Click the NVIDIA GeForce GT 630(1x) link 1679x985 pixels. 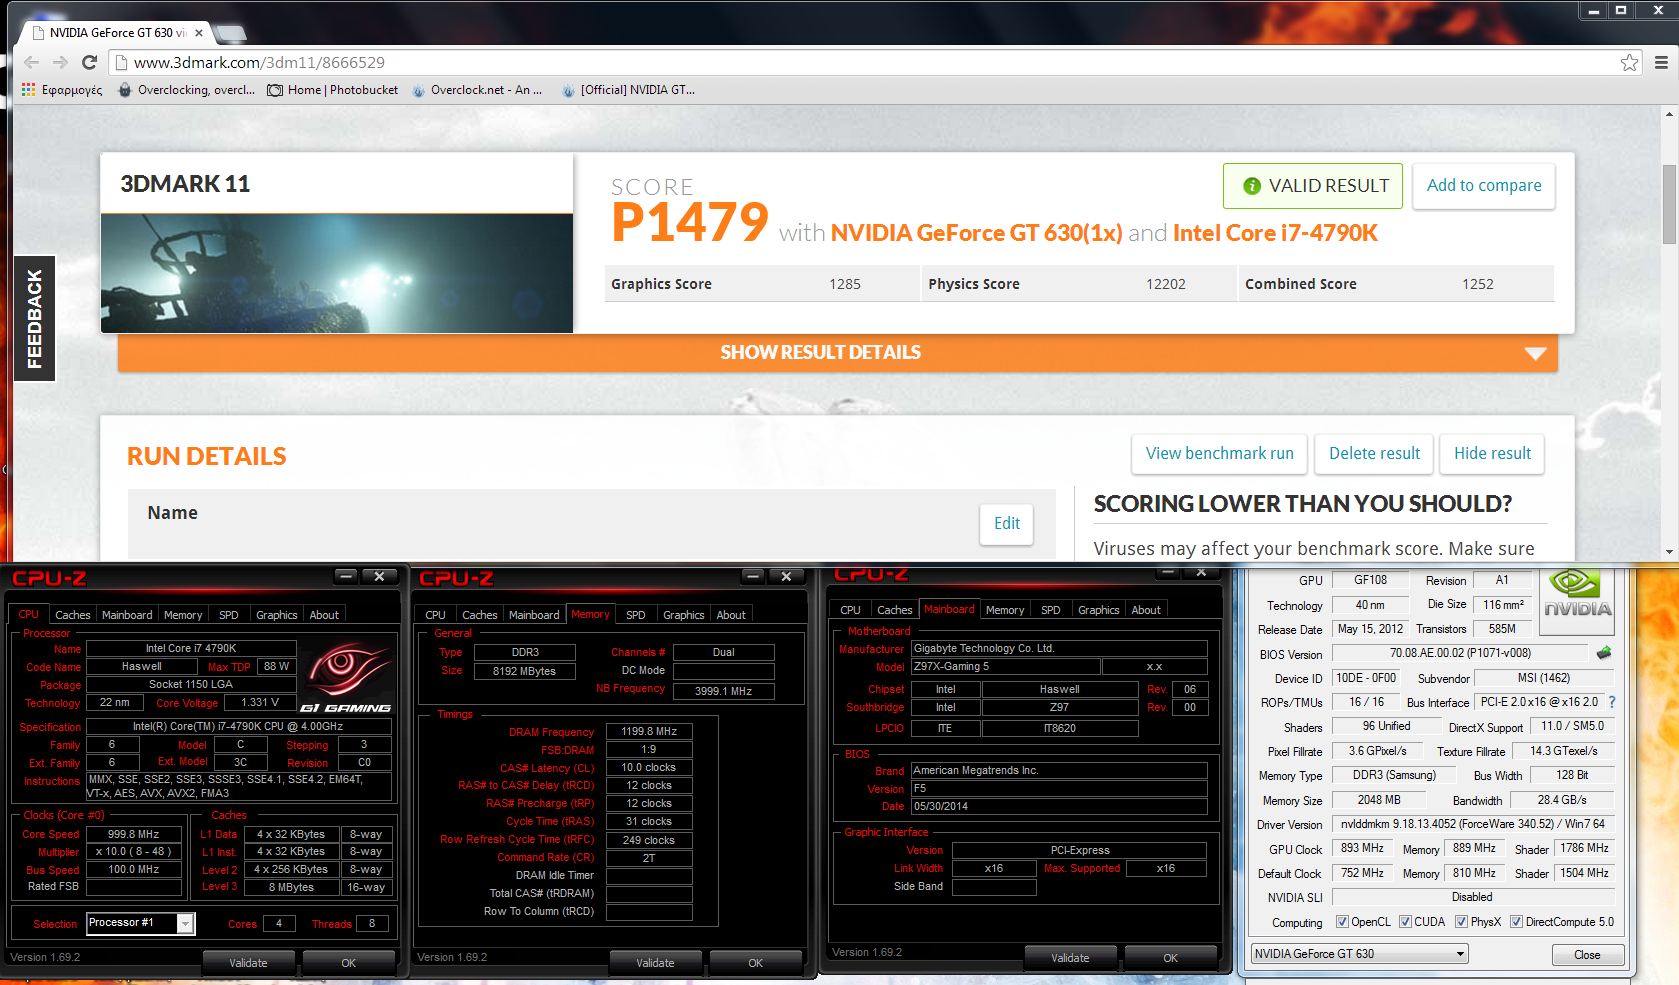pyautogui.click(x=976, y=233)
